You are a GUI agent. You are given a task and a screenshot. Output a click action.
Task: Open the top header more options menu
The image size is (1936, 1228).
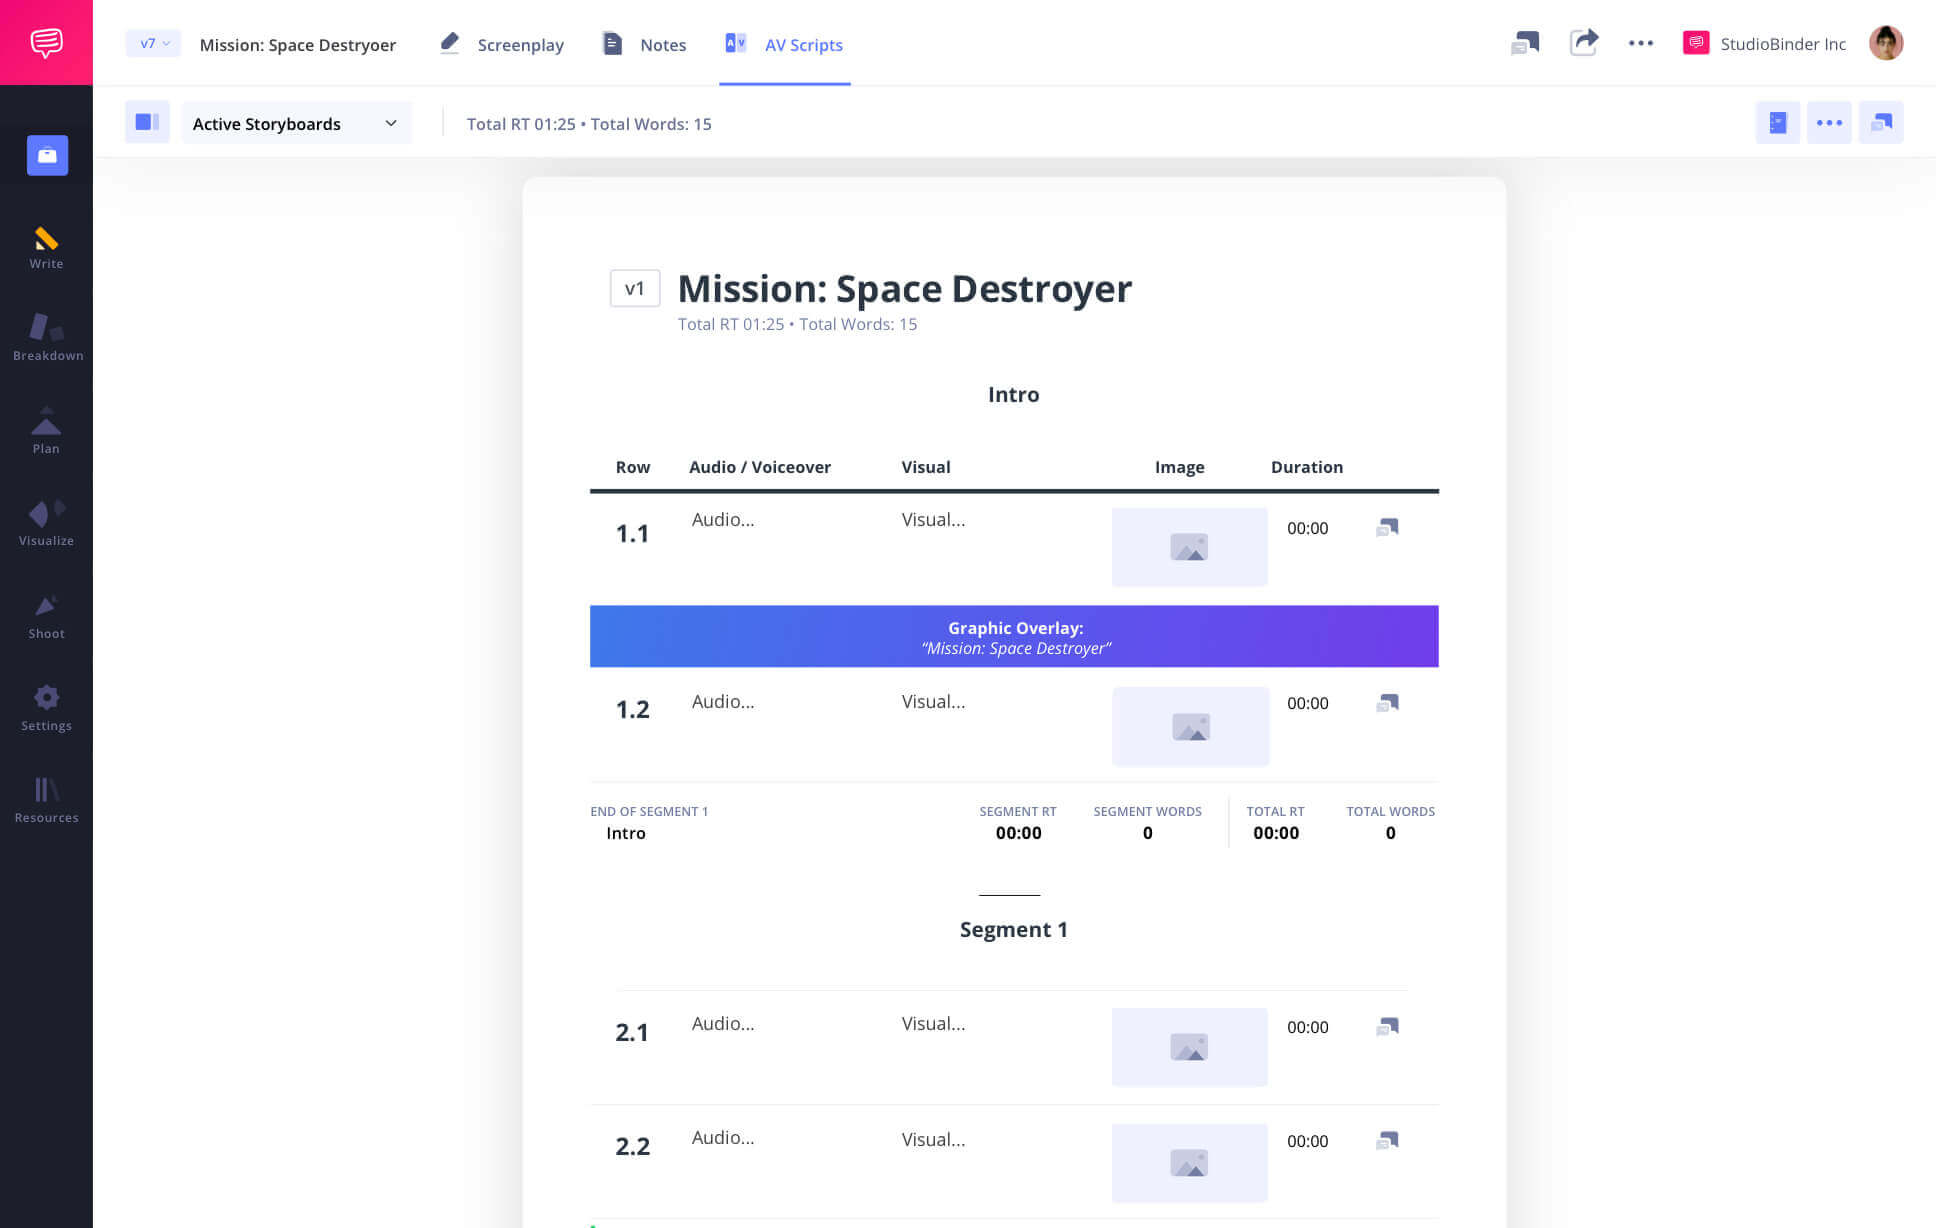[1640, 43]
